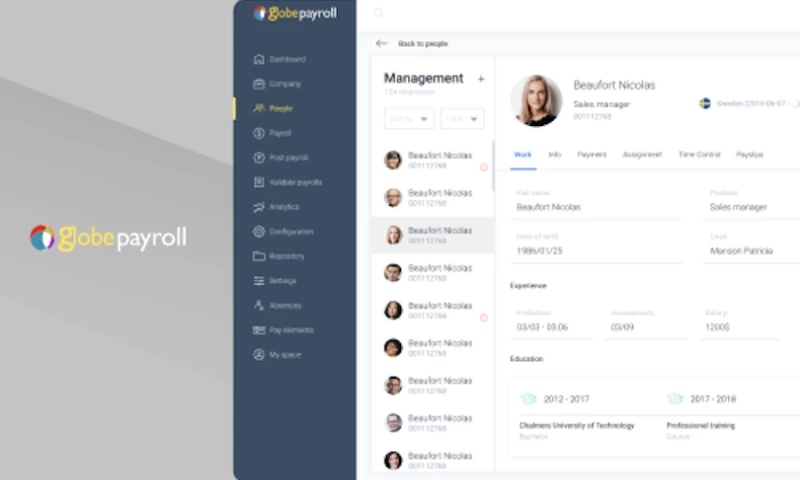
Task: Open the Dashboard icon in sidebar
Action: pos(259,59)
